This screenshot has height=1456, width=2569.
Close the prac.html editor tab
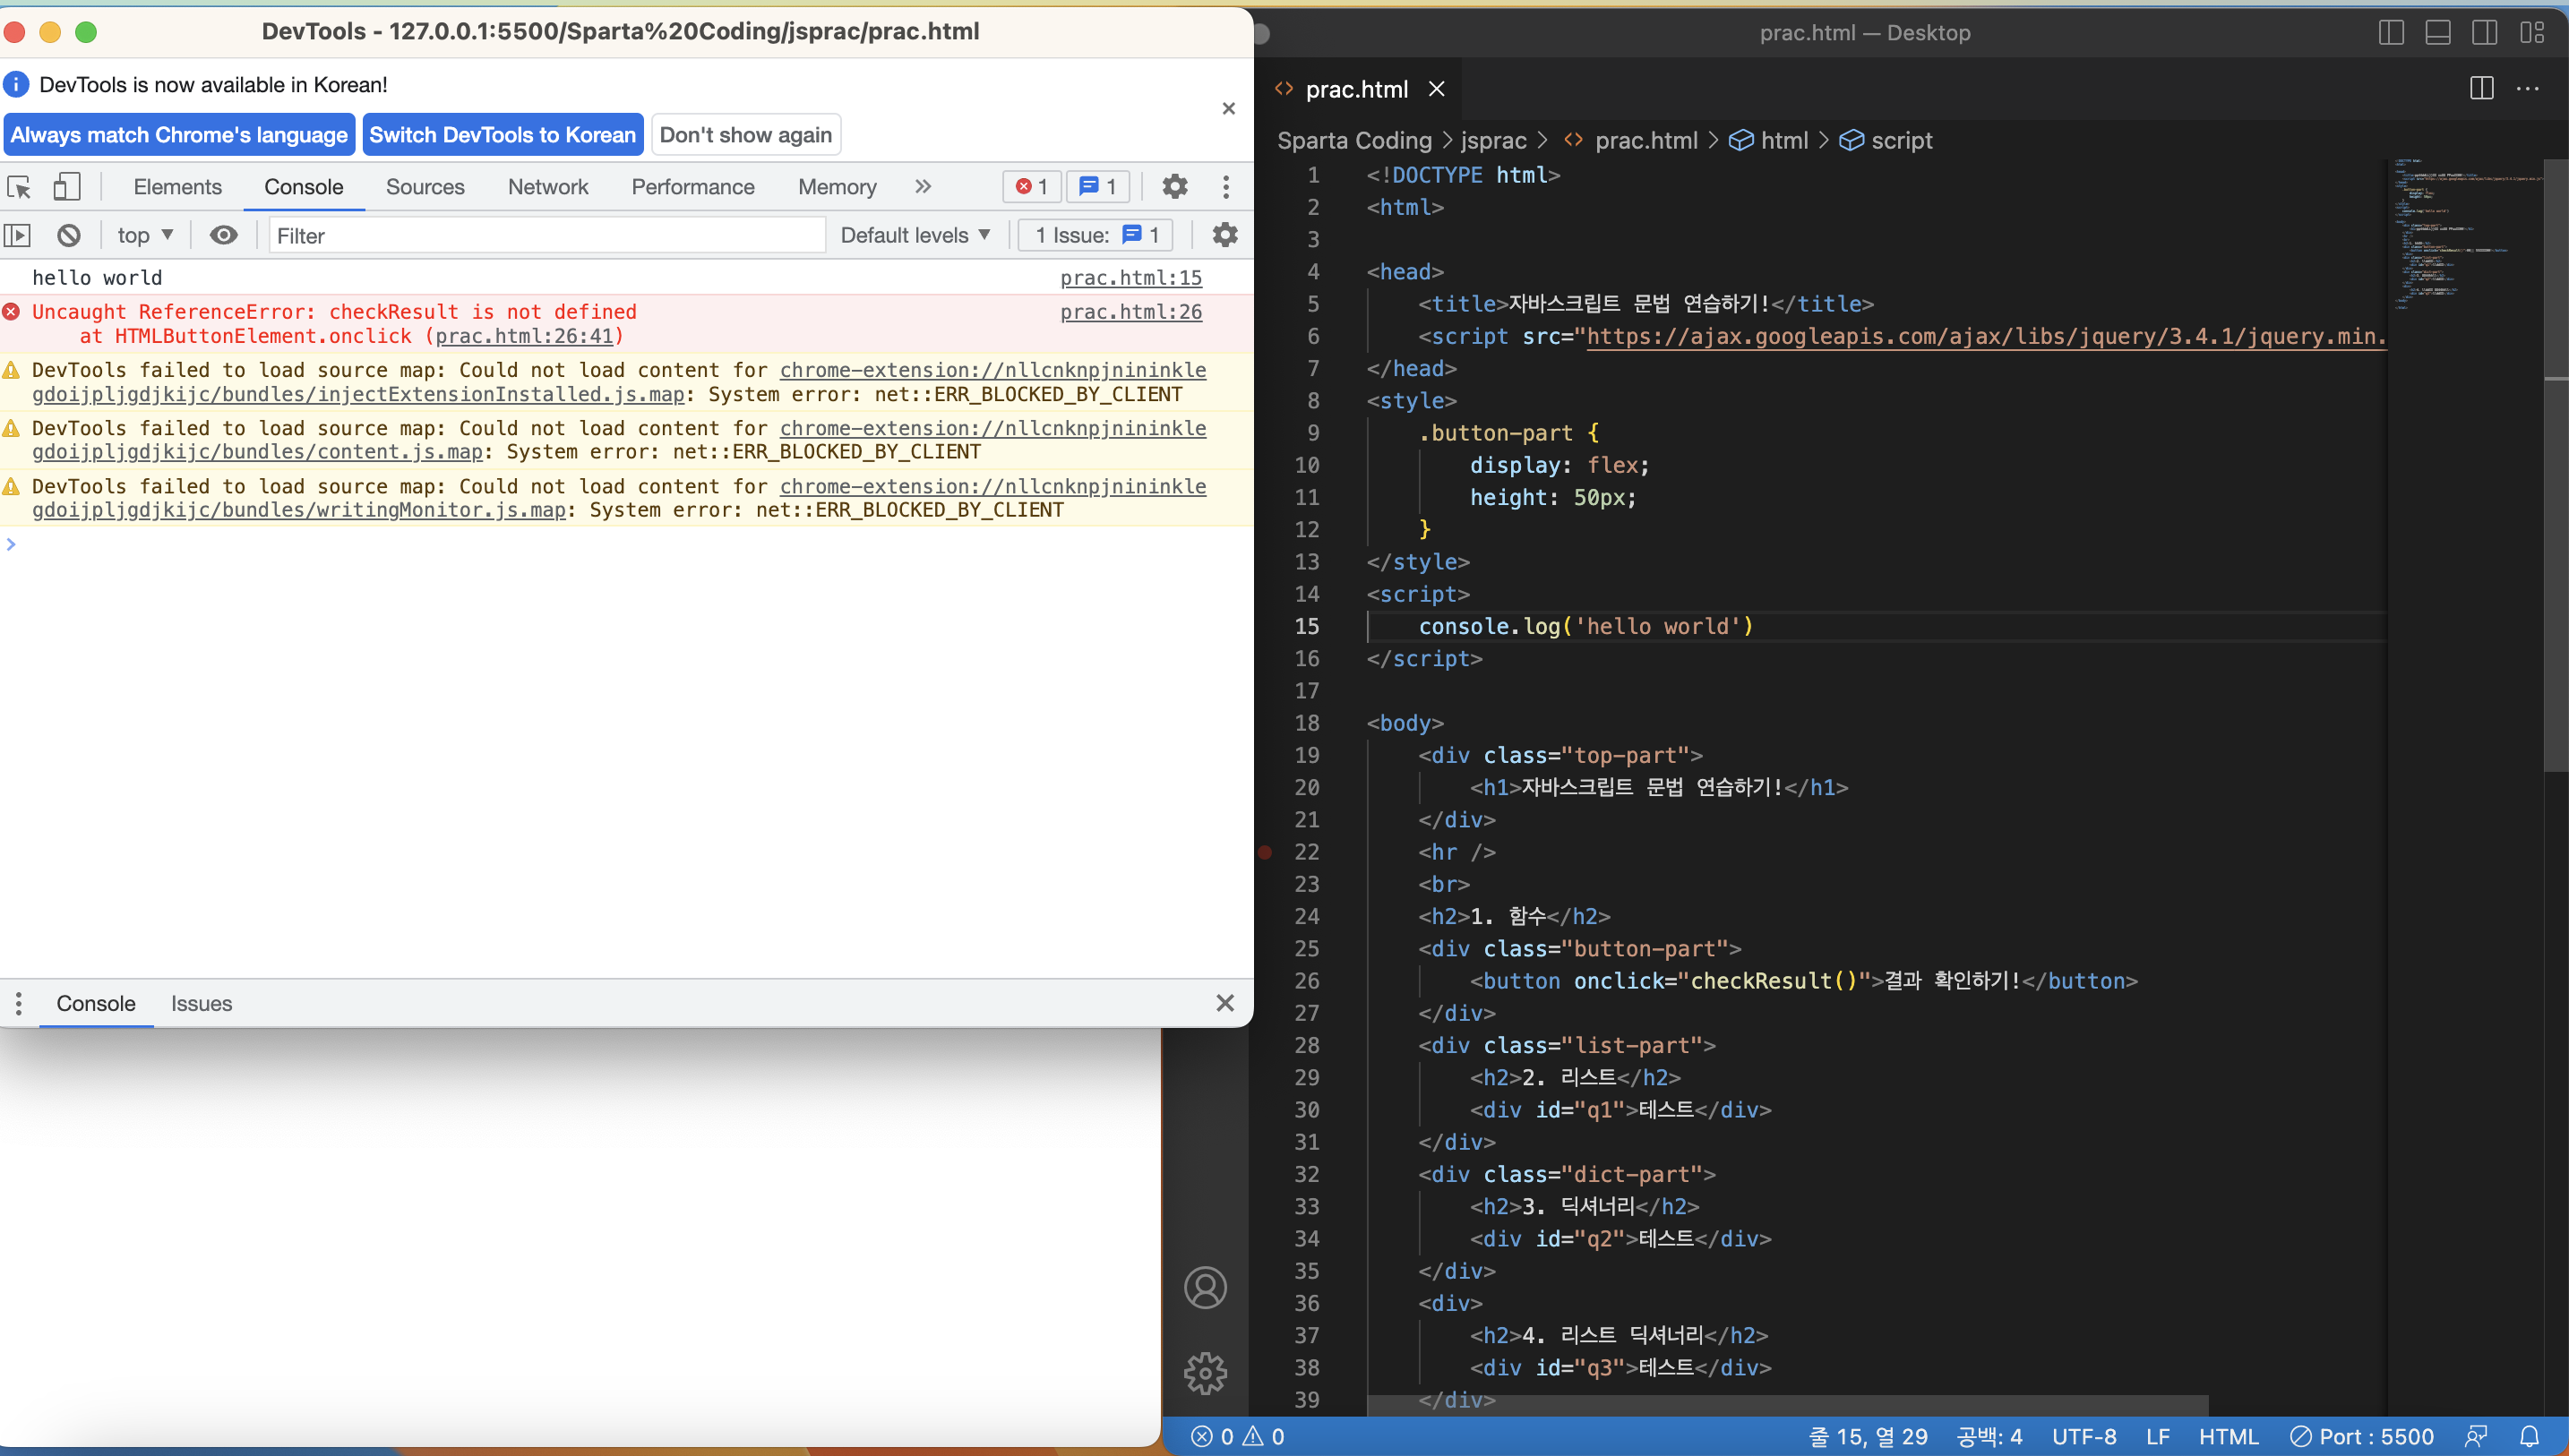[1436, 89]
